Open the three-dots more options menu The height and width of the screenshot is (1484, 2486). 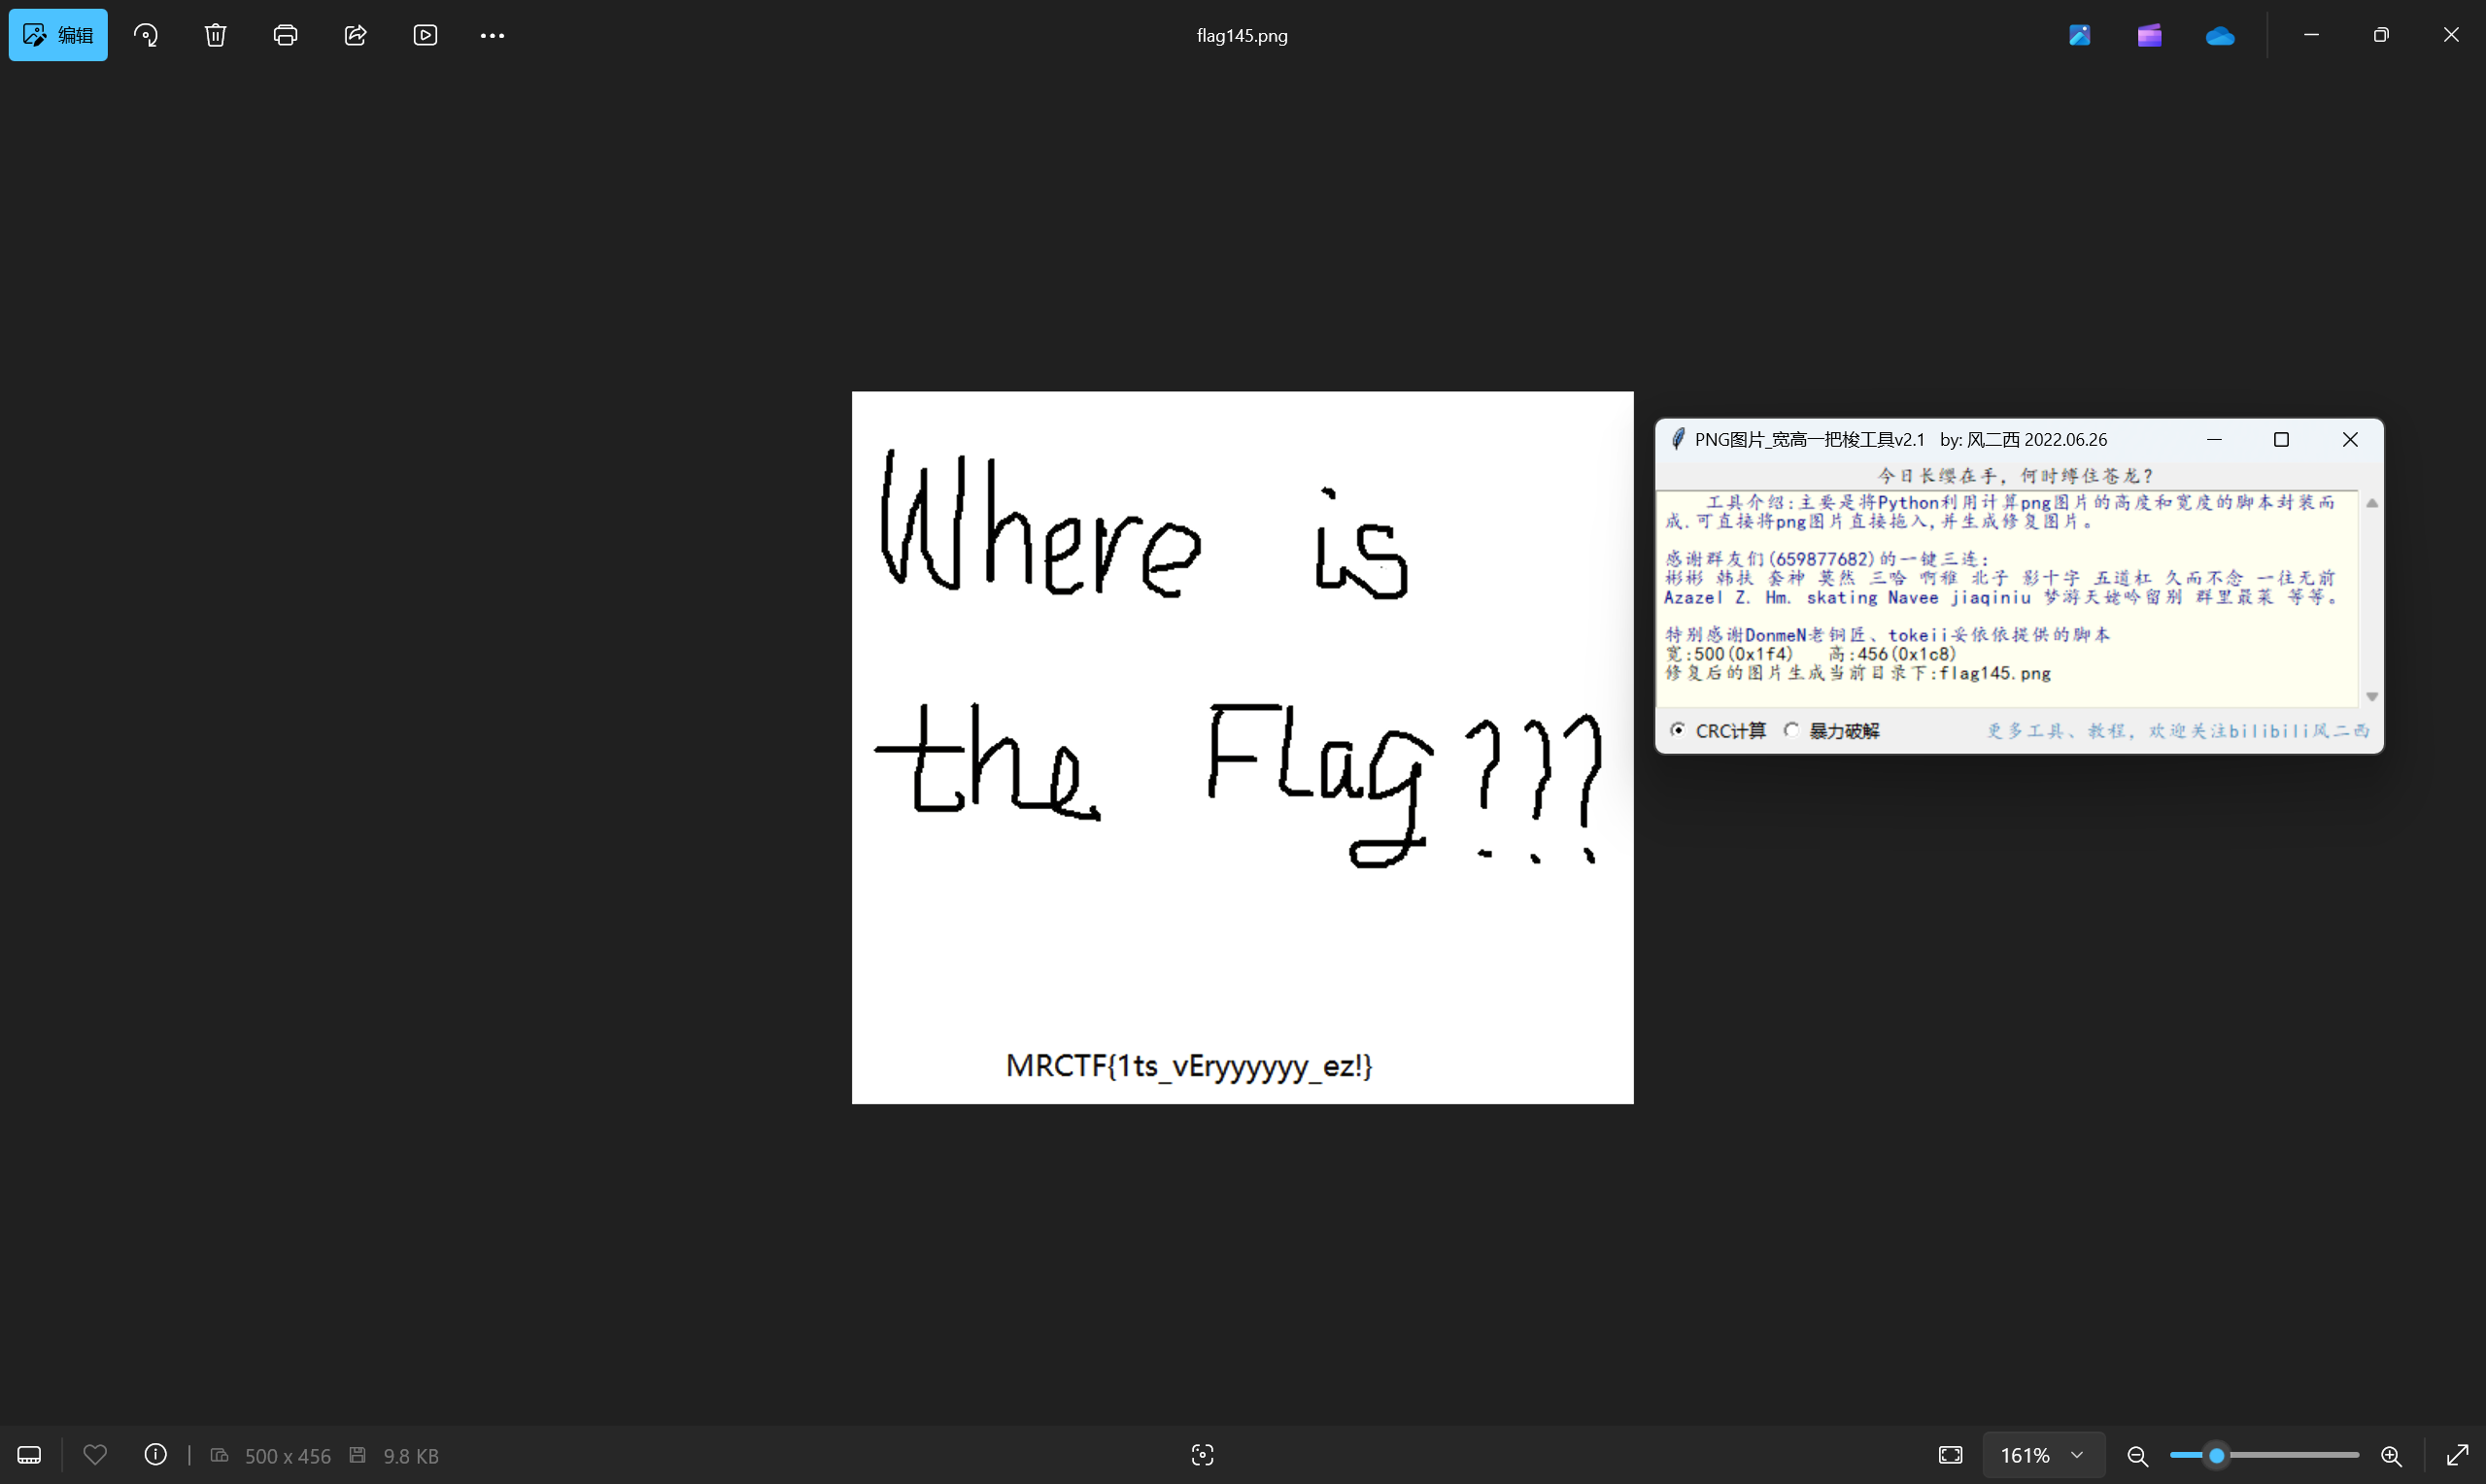coord(492,35)
